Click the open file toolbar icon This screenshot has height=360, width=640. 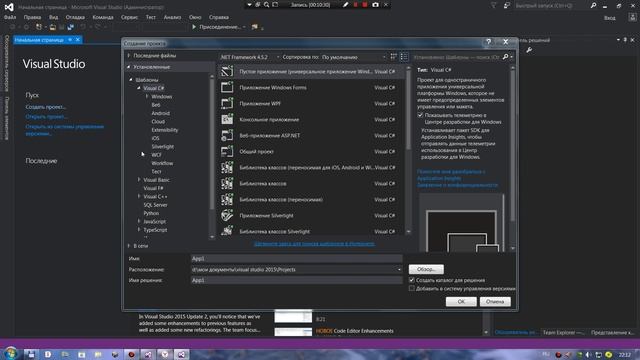(53, 27)
